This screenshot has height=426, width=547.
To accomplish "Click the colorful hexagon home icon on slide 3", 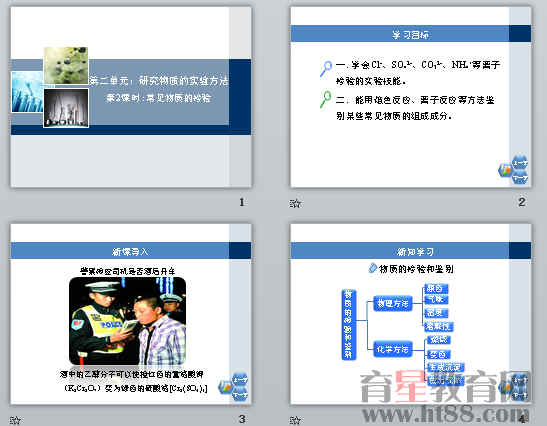I will click(x=225, y=387).
